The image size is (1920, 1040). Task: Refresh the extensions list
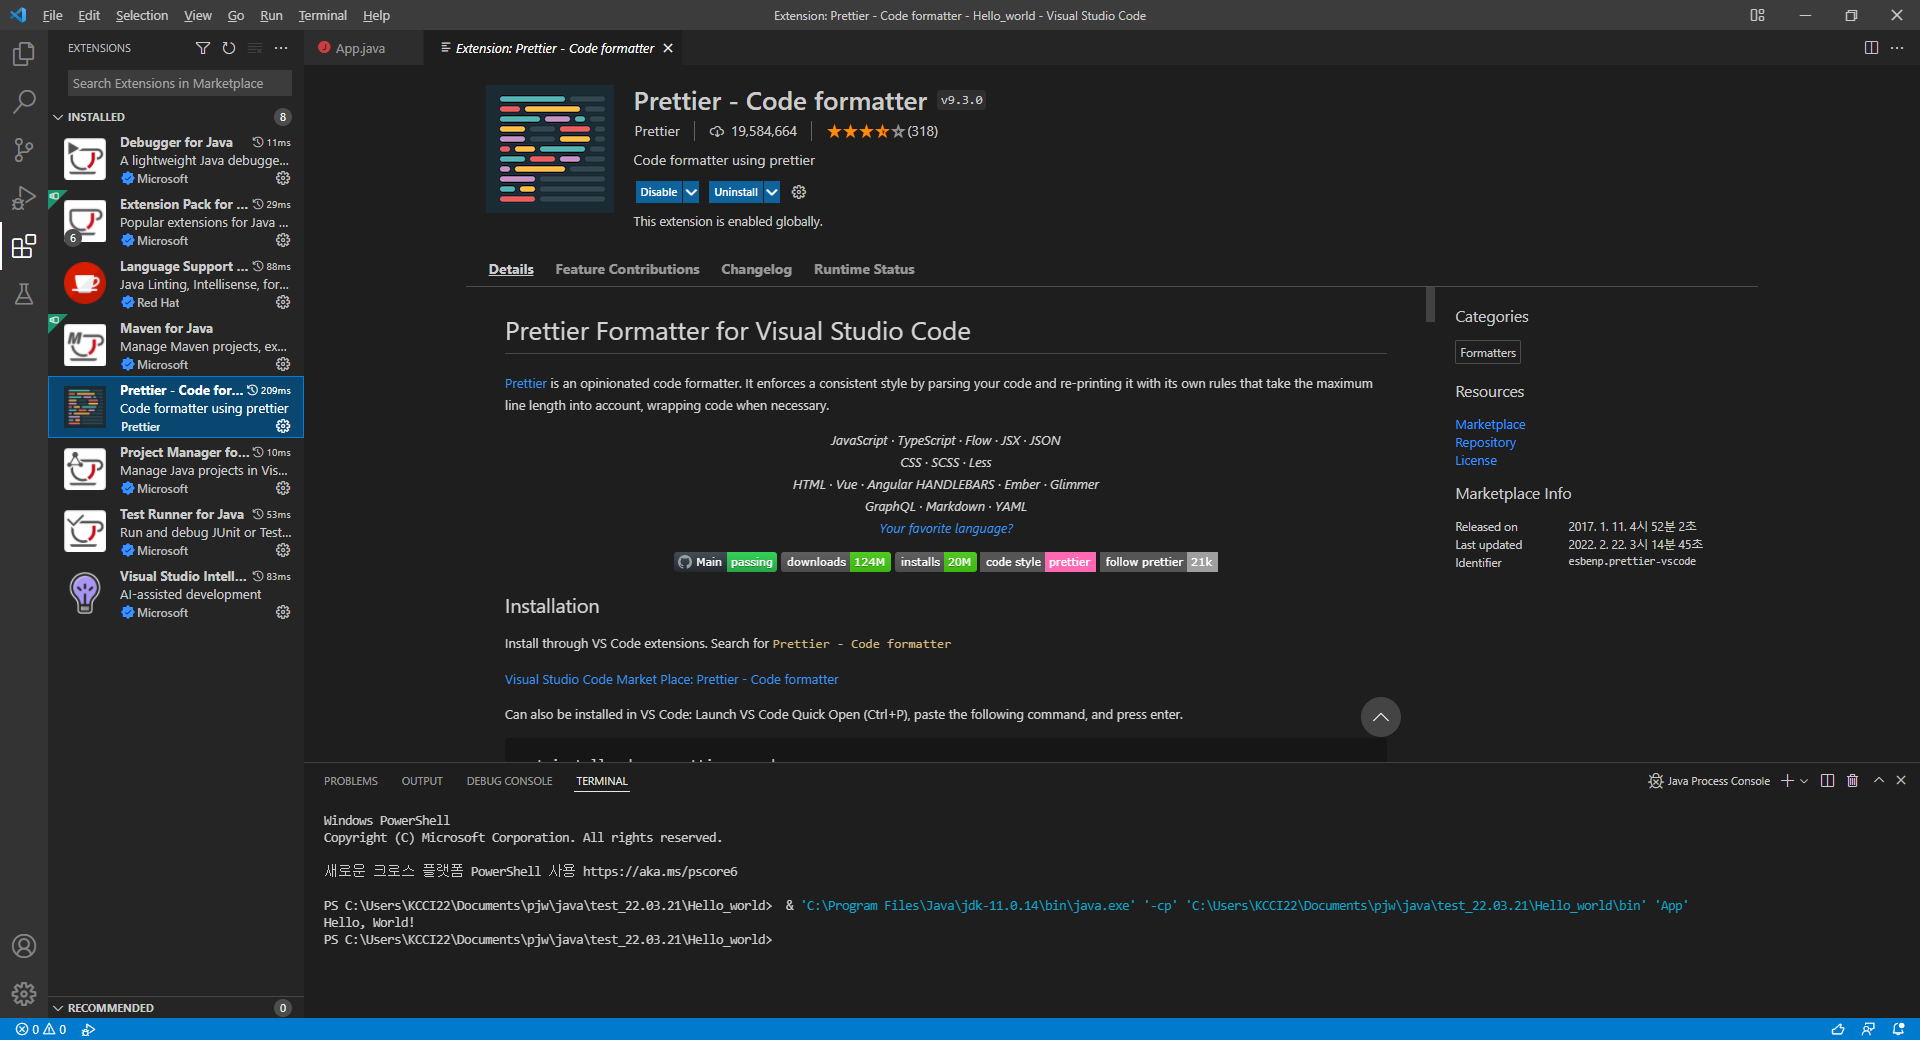tap(229, 48)
